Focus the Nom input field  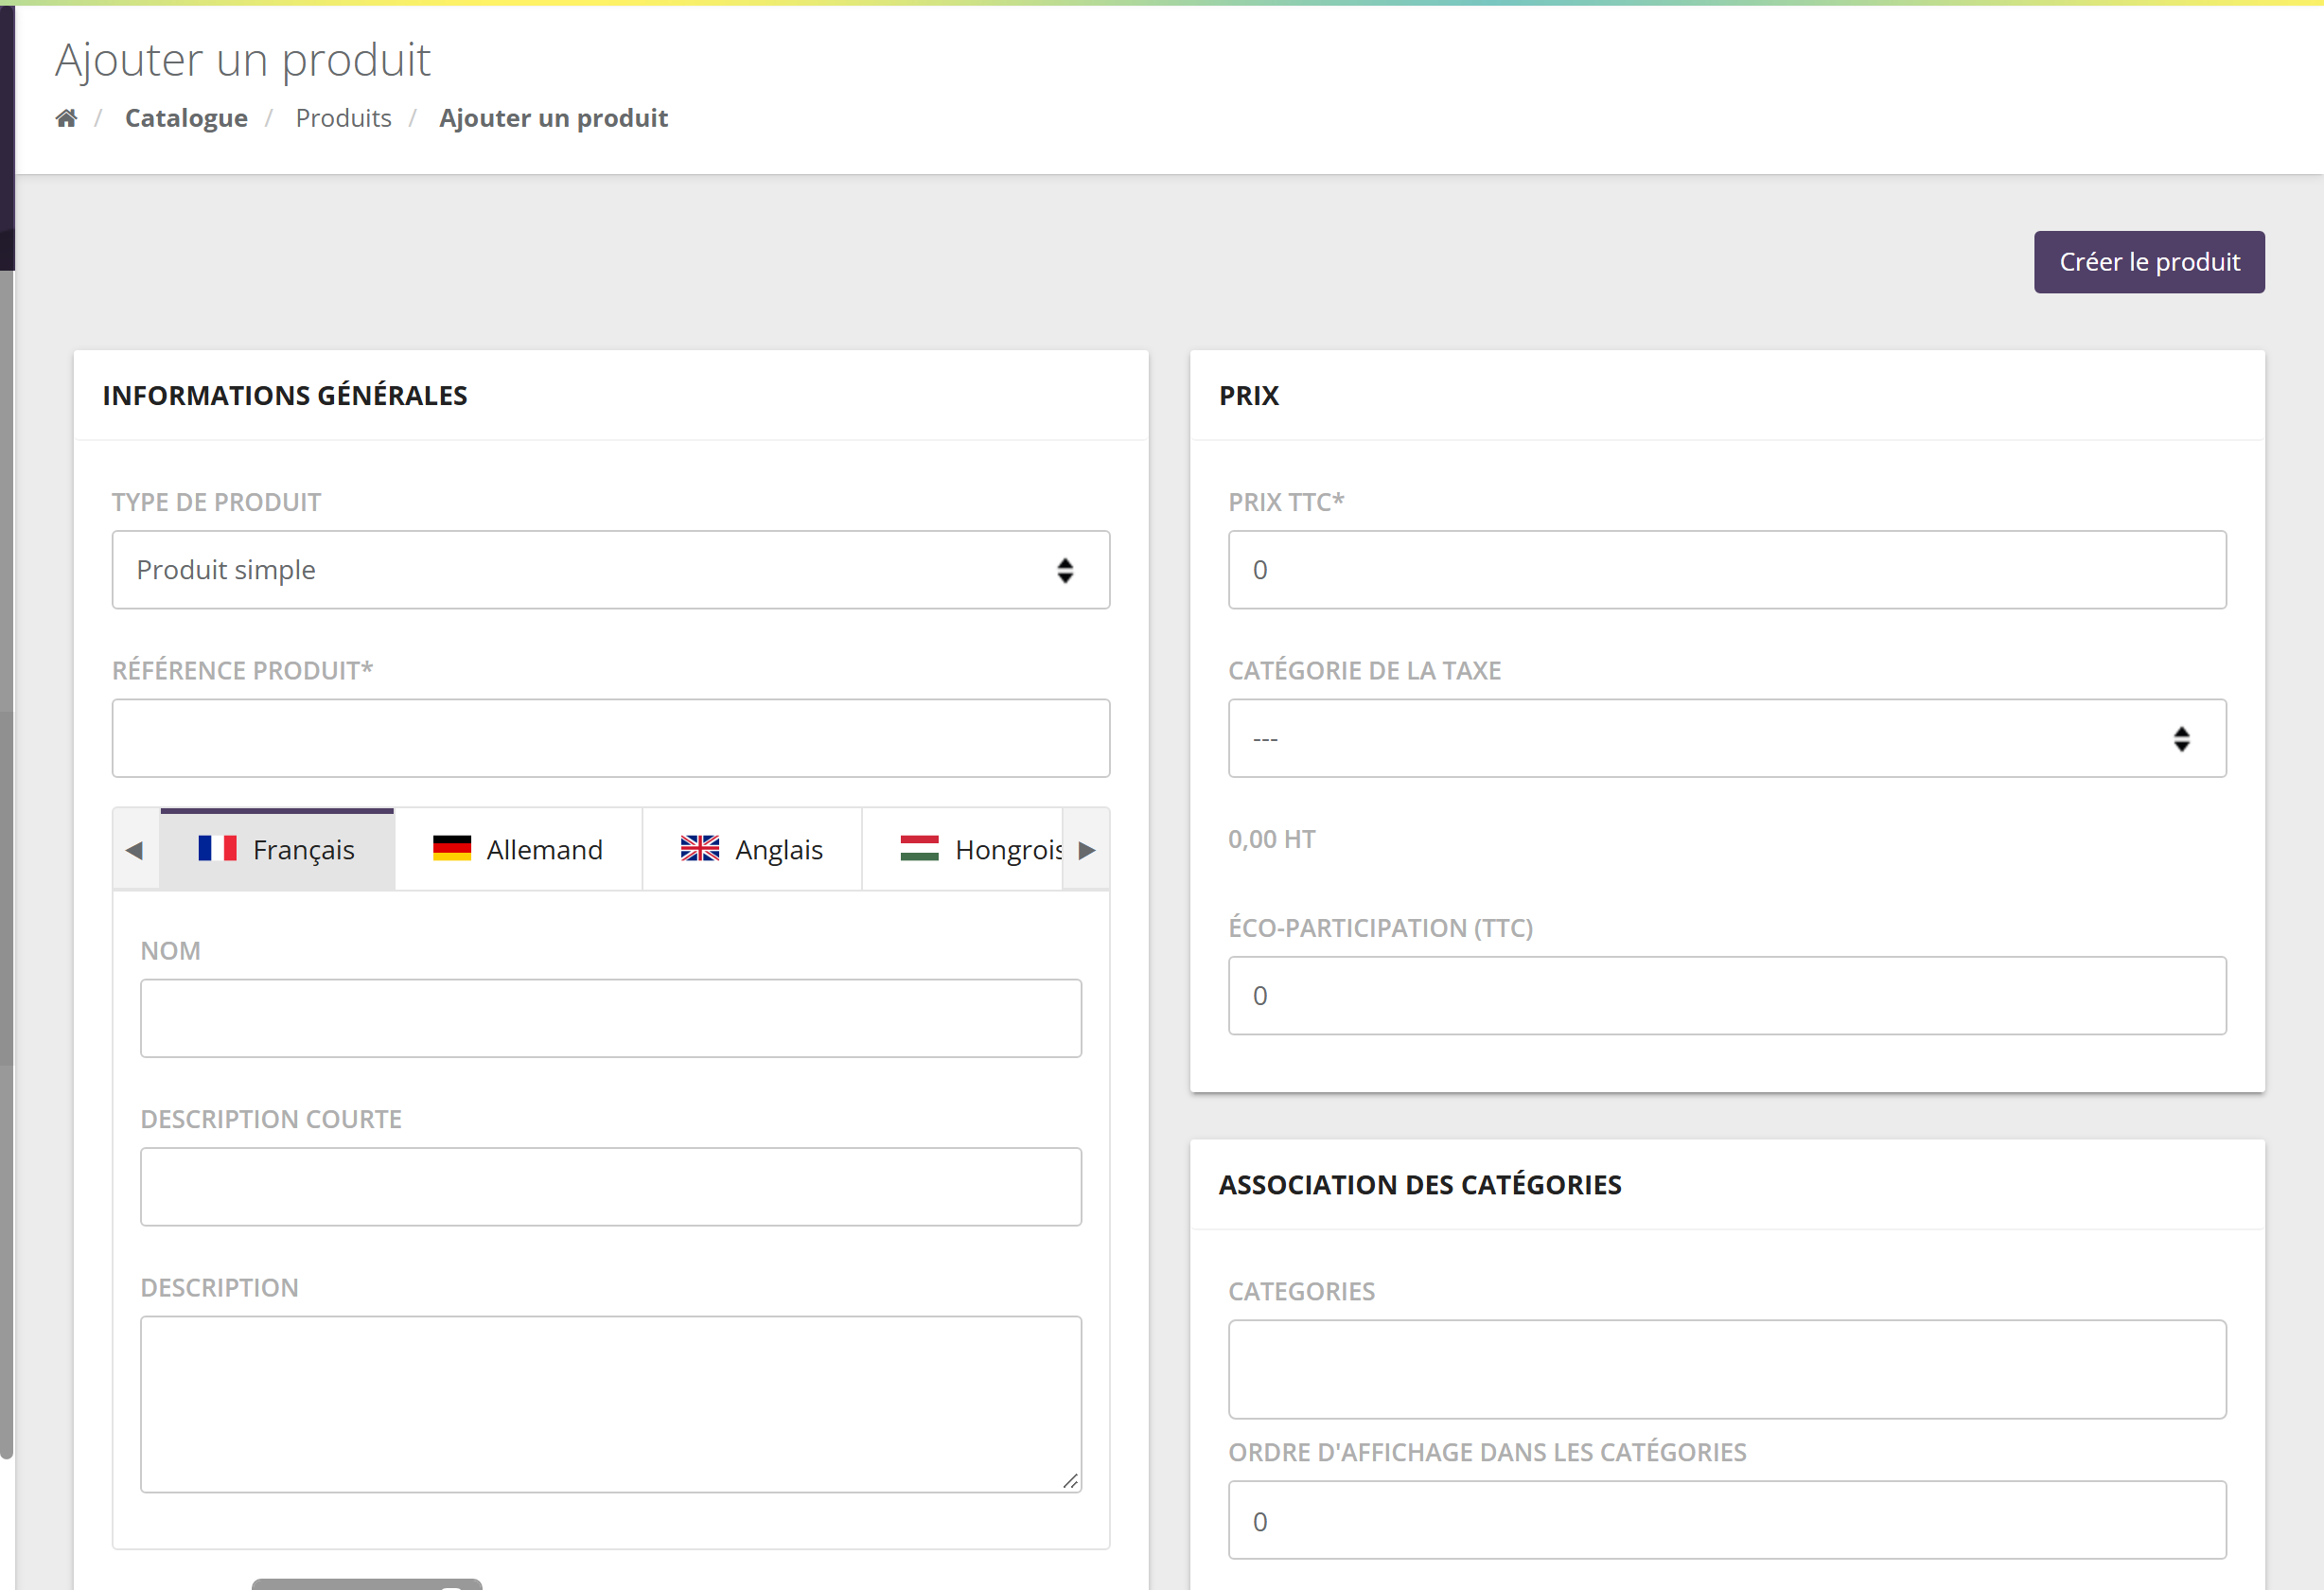point(611,1018)
